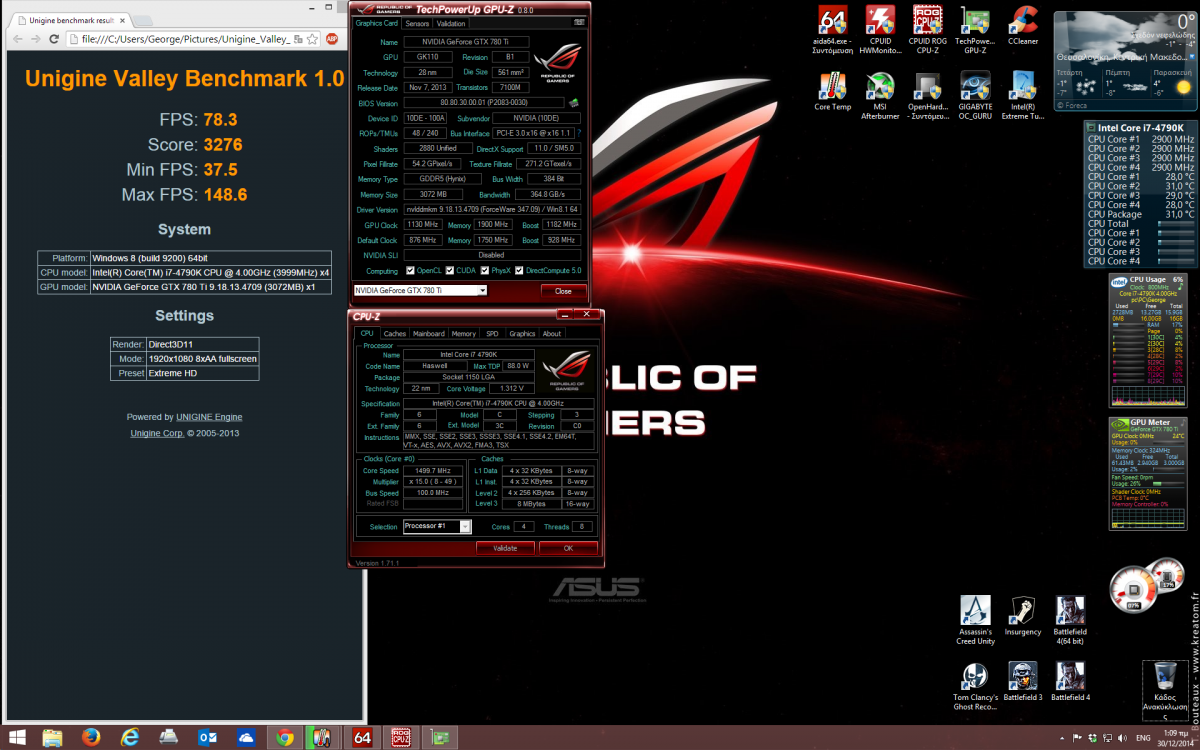
Task: Click the OK button in CPU-Z
Action: pyautogui.click(x=568, y=548)
